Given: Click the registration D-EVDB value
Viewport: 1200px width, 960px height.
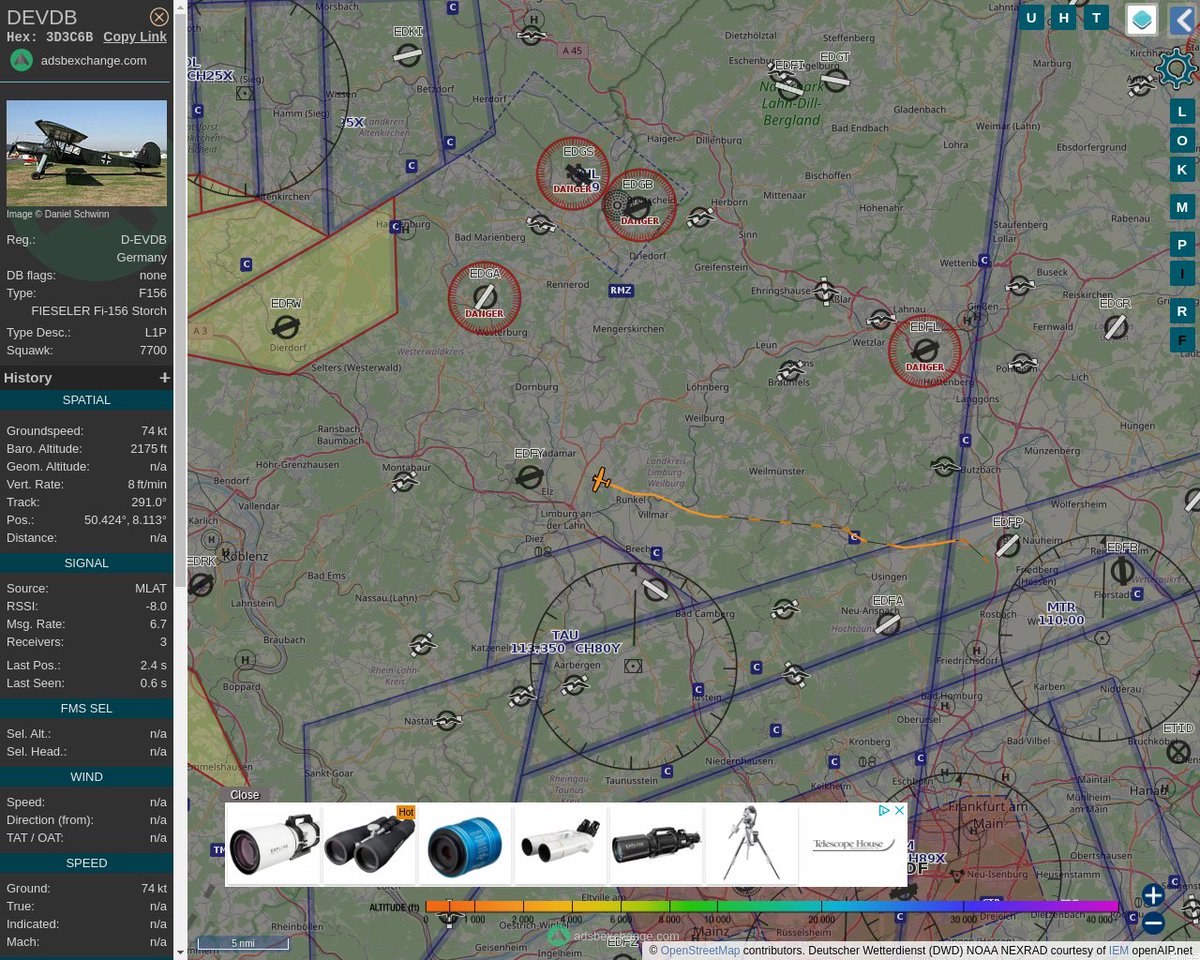Looking at the screenshot, I should [144, 240].
